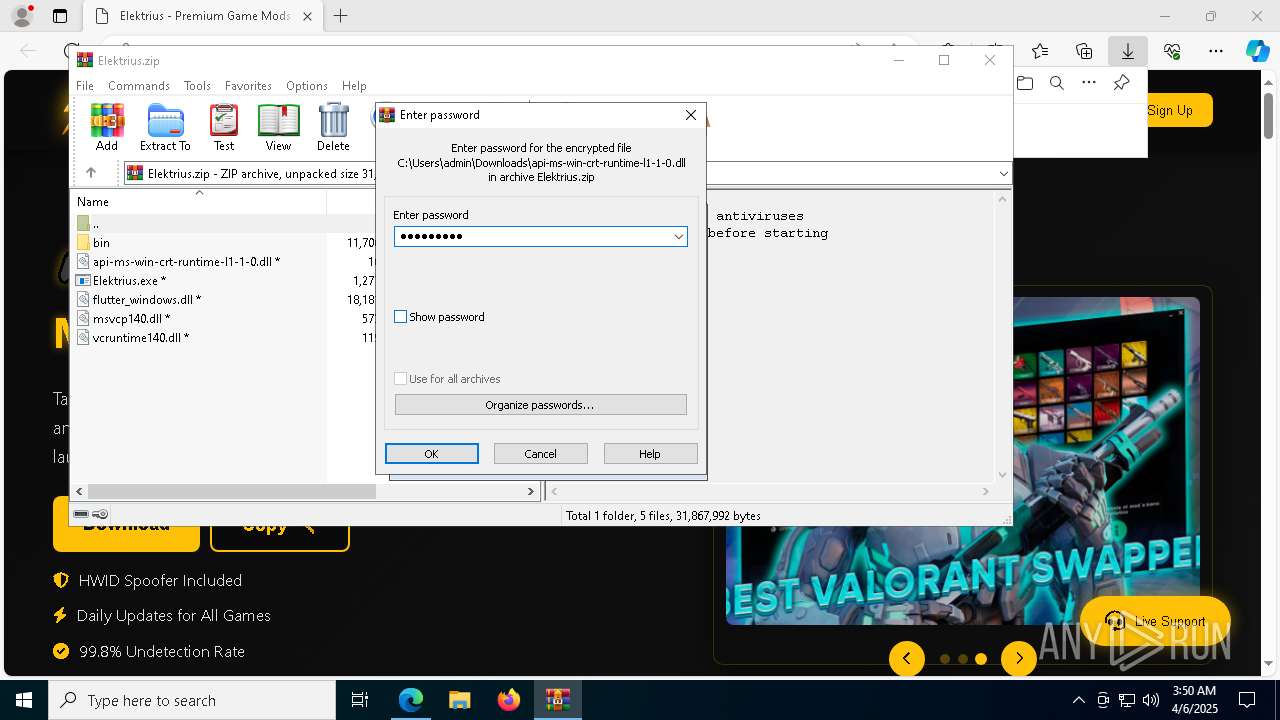Open Edge favorites star icon
1280x720 pixels.
coord(1040,51)
